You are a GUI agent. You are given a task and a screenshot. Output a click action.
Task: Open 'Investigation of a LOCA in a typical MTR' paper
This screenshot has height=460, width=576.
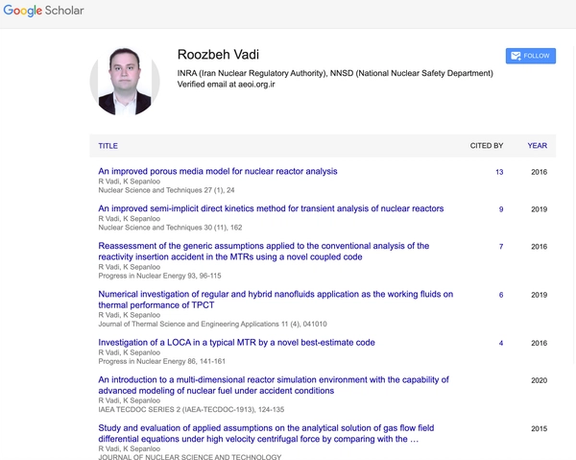point(237,342)
